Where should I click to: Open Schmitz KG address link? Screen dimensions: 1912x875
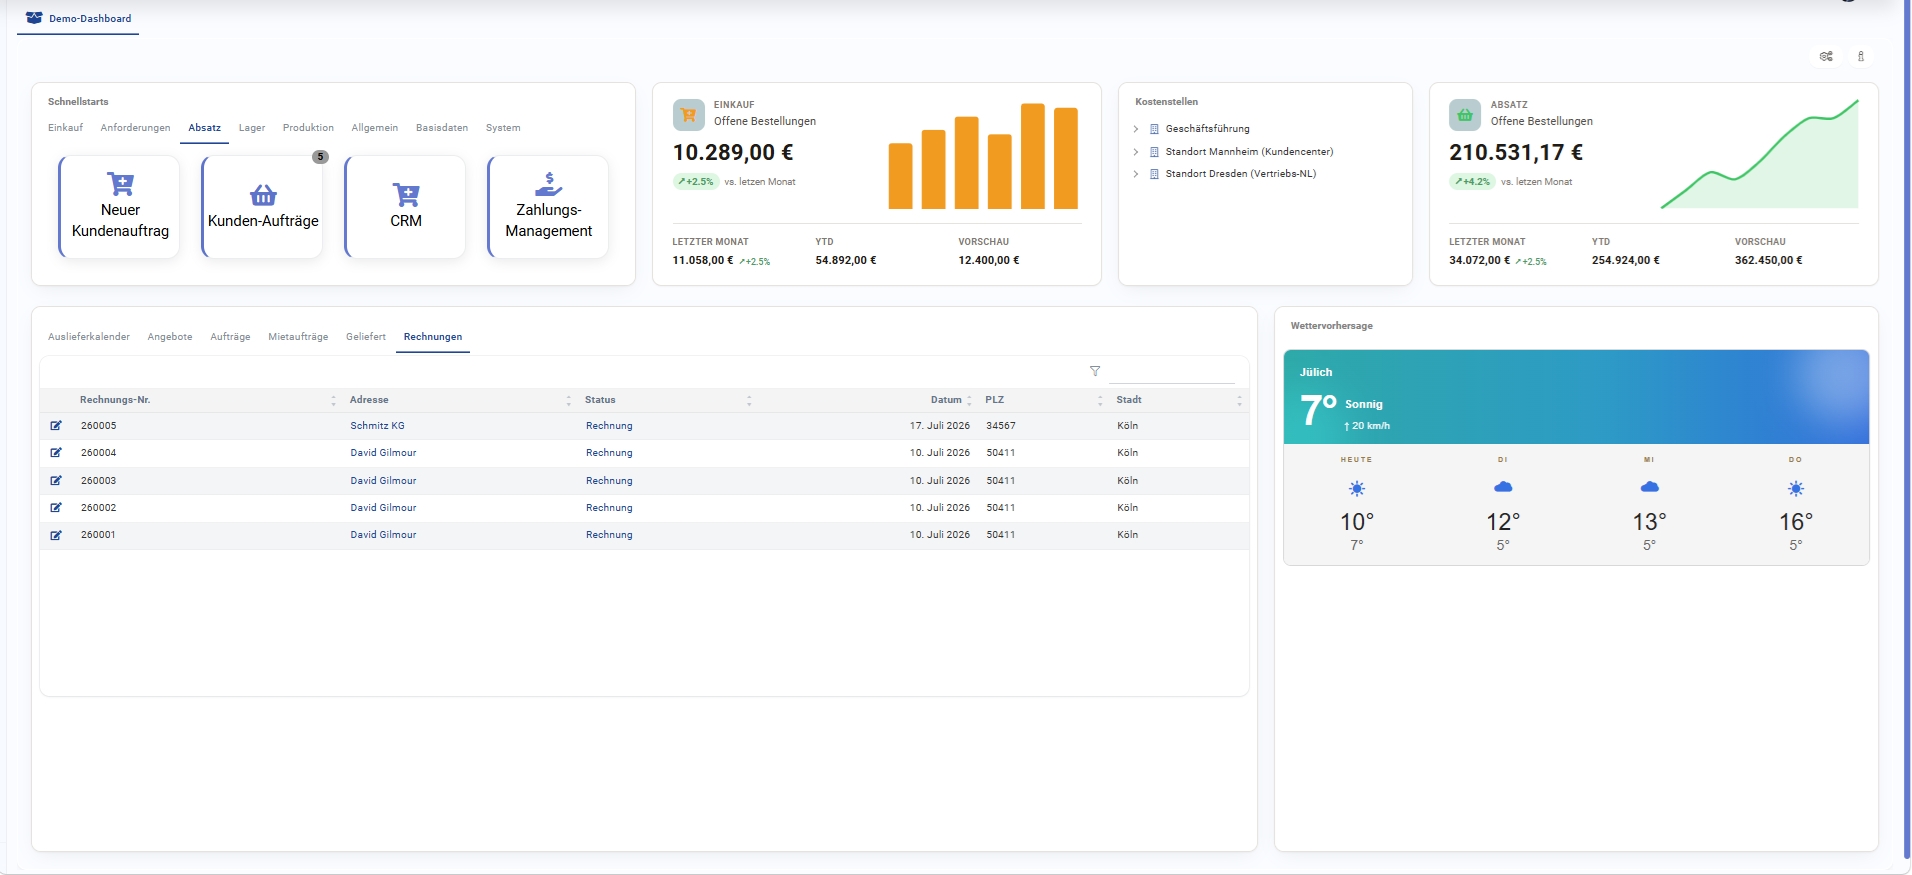(378, 426)
